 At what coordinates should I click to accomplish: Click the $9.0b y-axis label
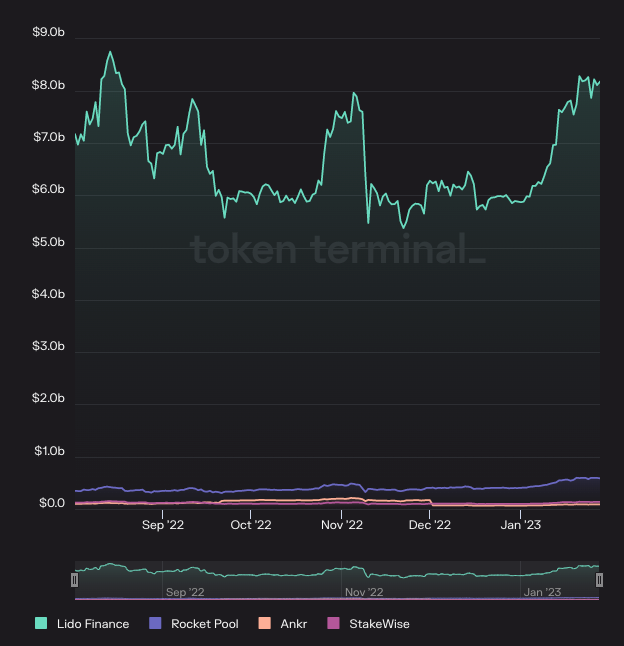49,32
